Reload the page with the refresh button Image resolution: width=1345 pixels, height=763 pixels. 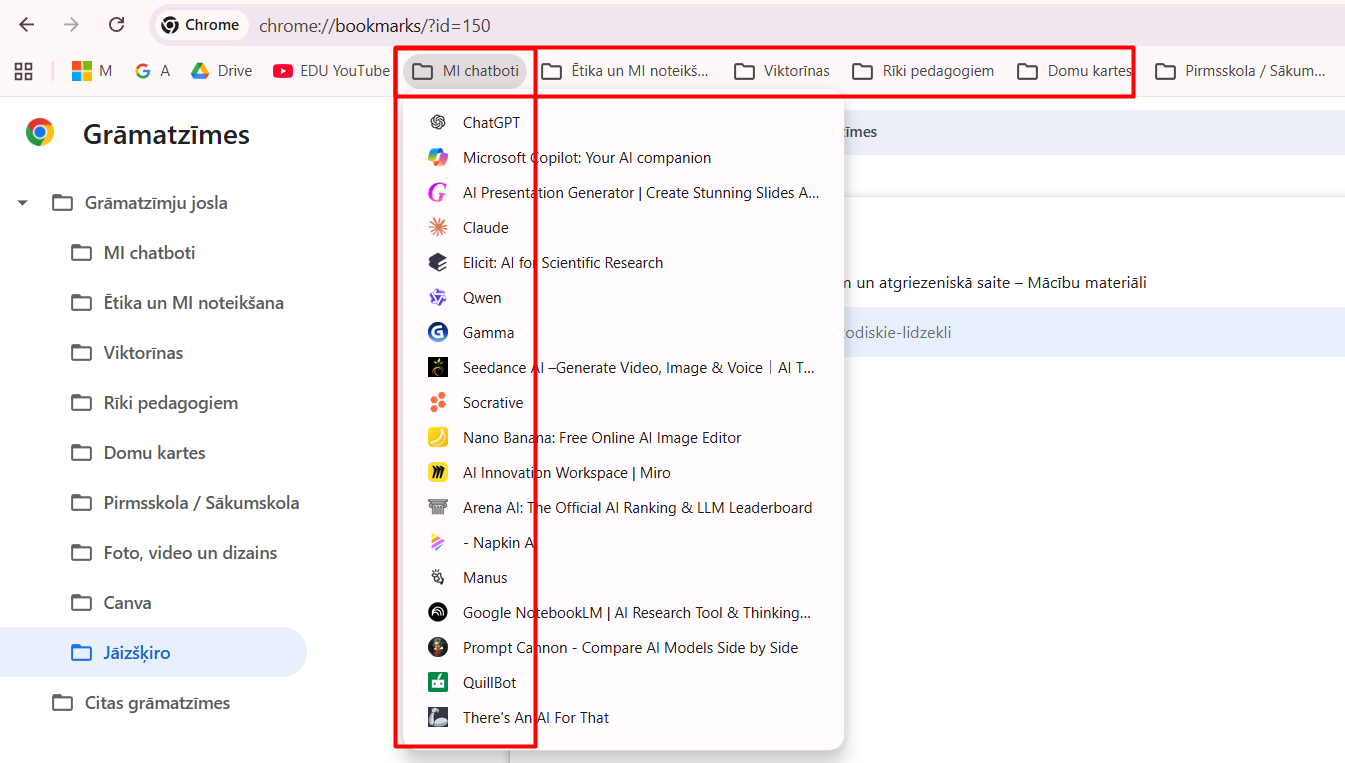[x=116, y=25]
